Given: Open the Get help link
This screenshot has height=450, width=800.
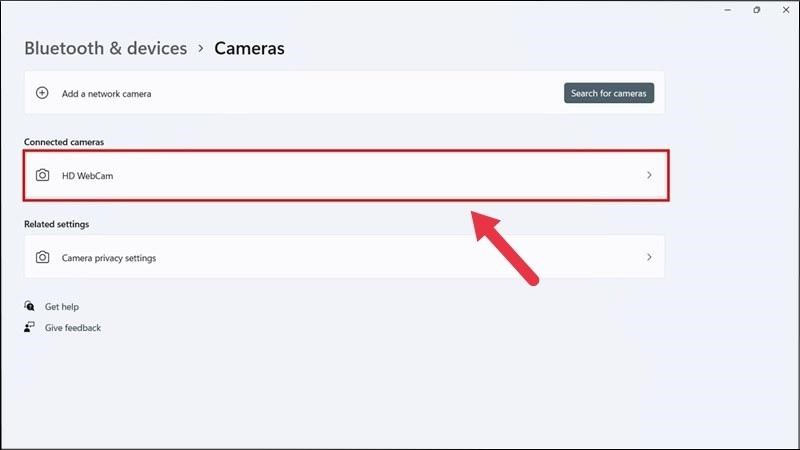Looking at the screenshot, I should 62,307.
